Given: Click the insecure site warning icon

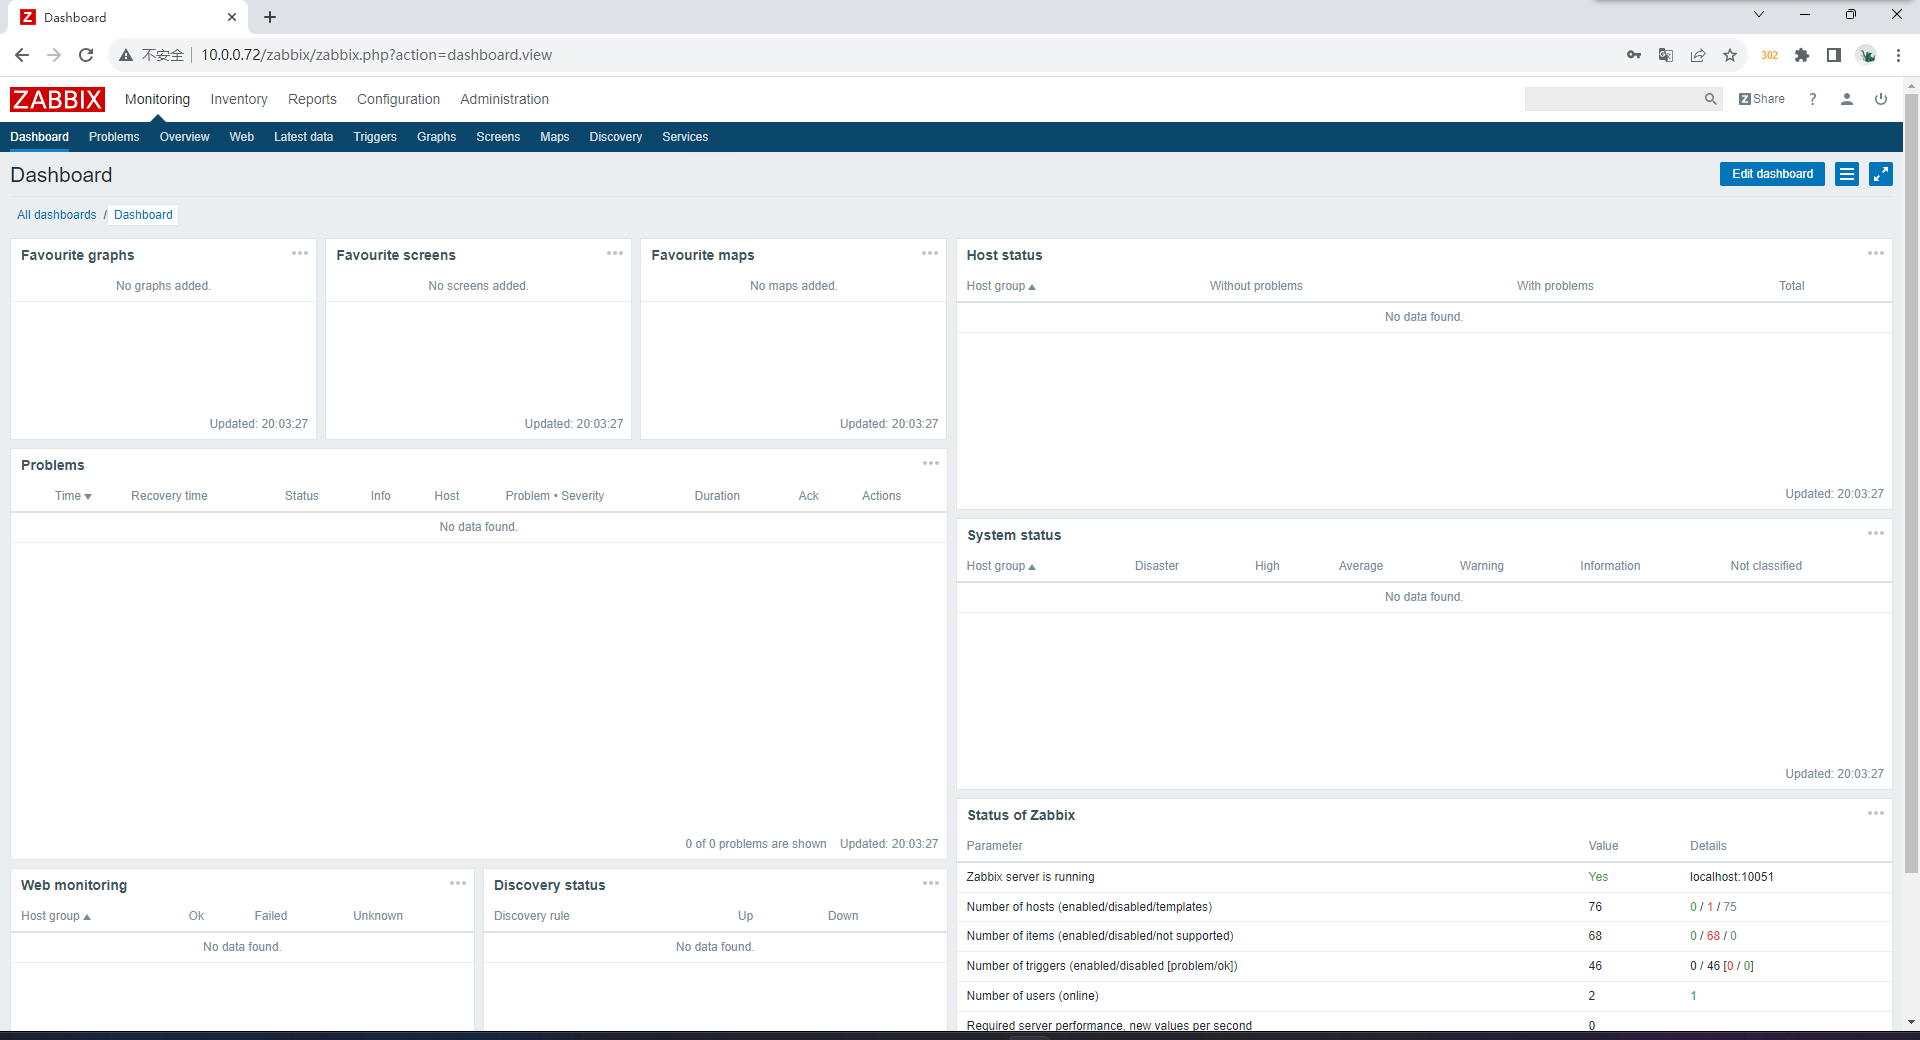Looking at the screenshot, I should [126, 55].
